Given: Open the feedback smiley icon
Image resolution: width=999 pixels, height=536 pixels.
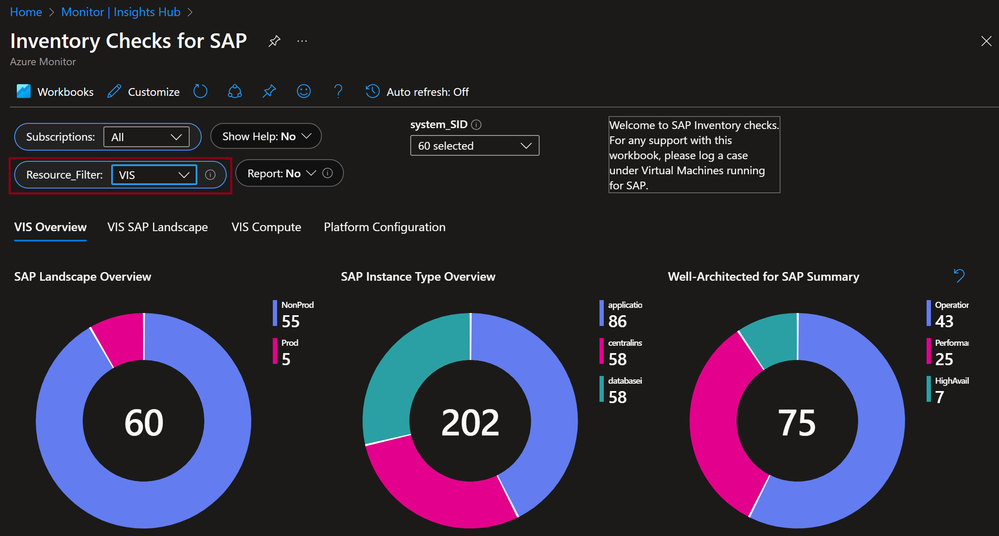Looking at the screenshot, I should coord(304,91).
